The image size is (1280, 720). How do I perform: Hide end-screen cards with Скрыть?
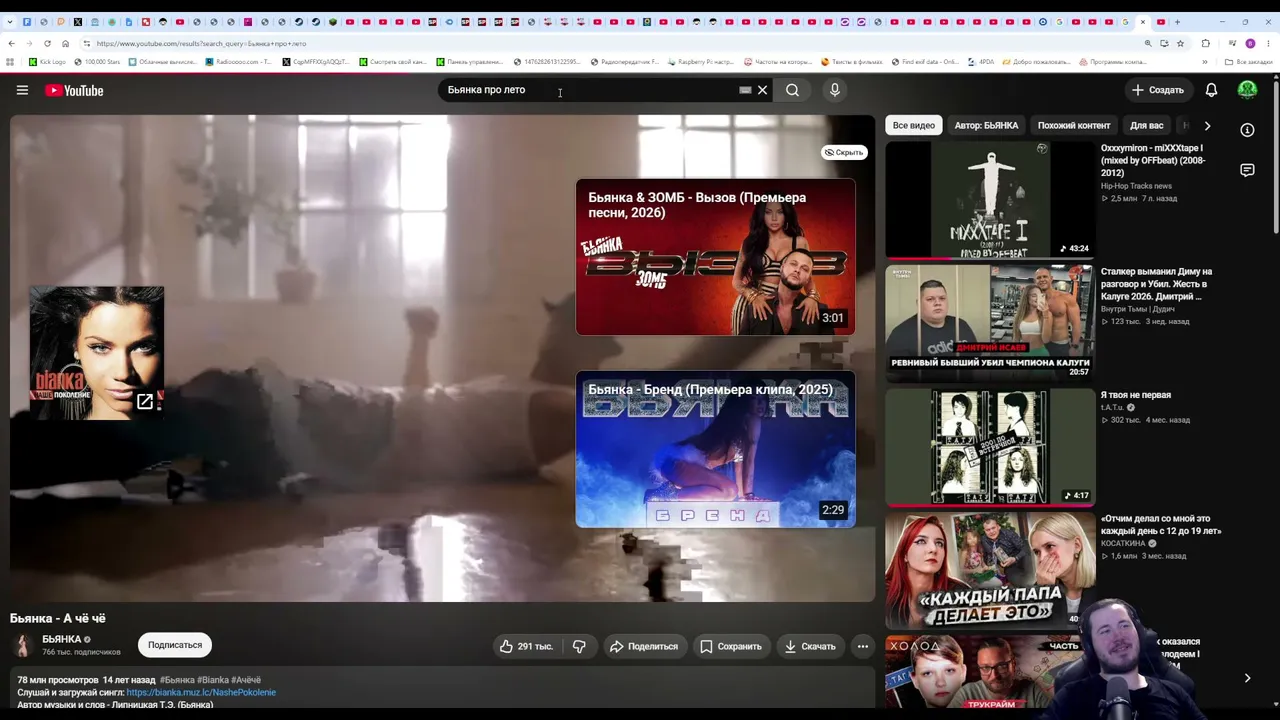(844, 152)
